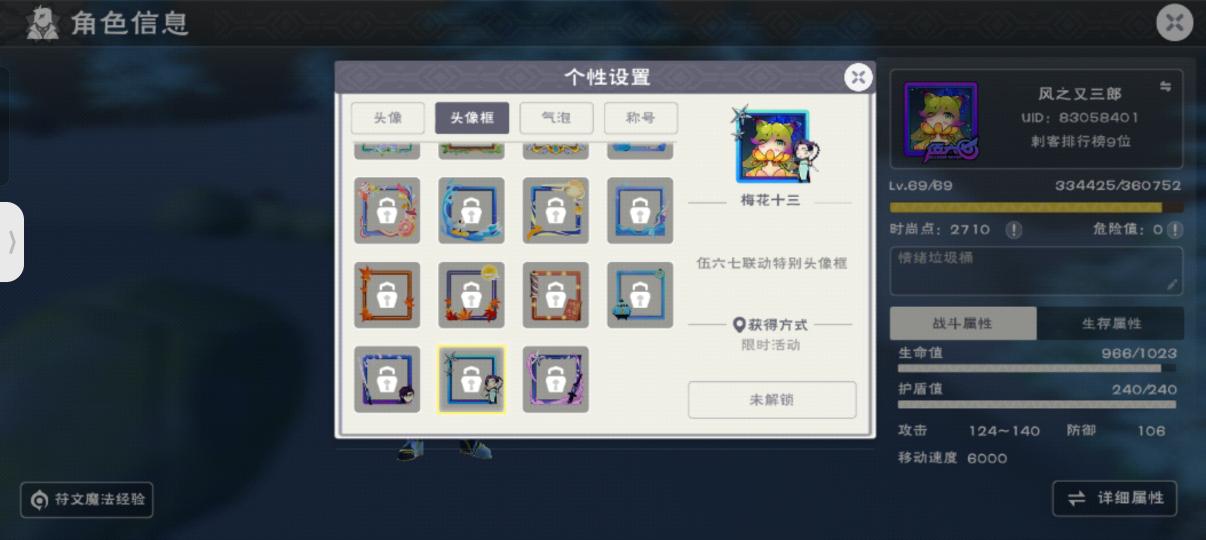Select locked maple leaf avatar frame
This screenshot has height=540, width=1206.
387,295
